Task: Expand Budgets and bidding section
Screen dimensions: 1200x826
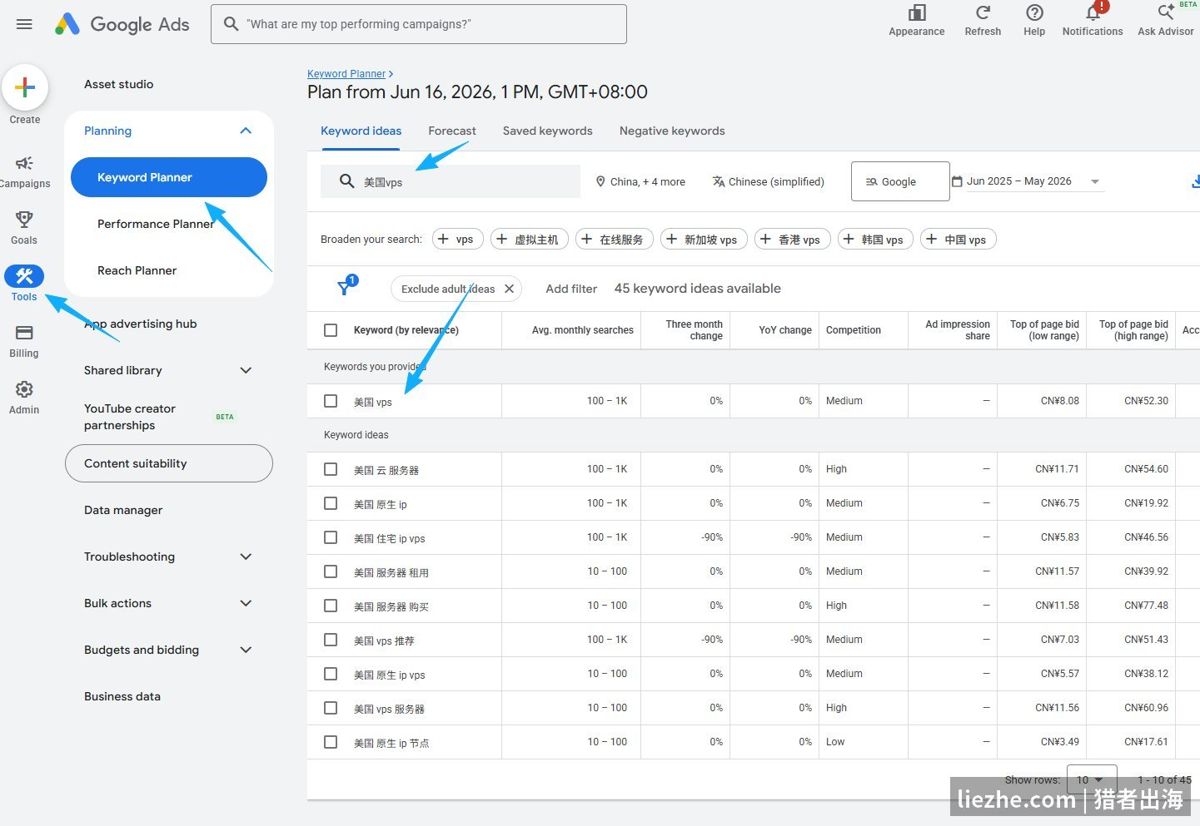Action: point(246,650)
